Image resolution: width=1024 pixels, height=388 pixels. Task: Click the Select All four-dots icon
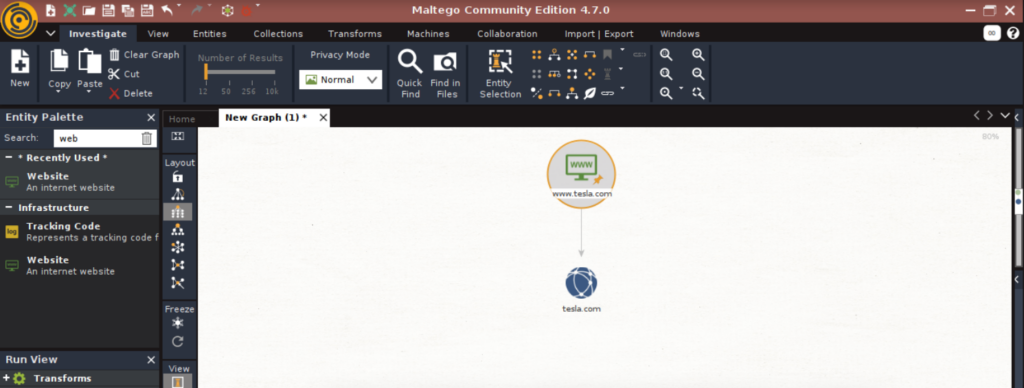(537, 55)
